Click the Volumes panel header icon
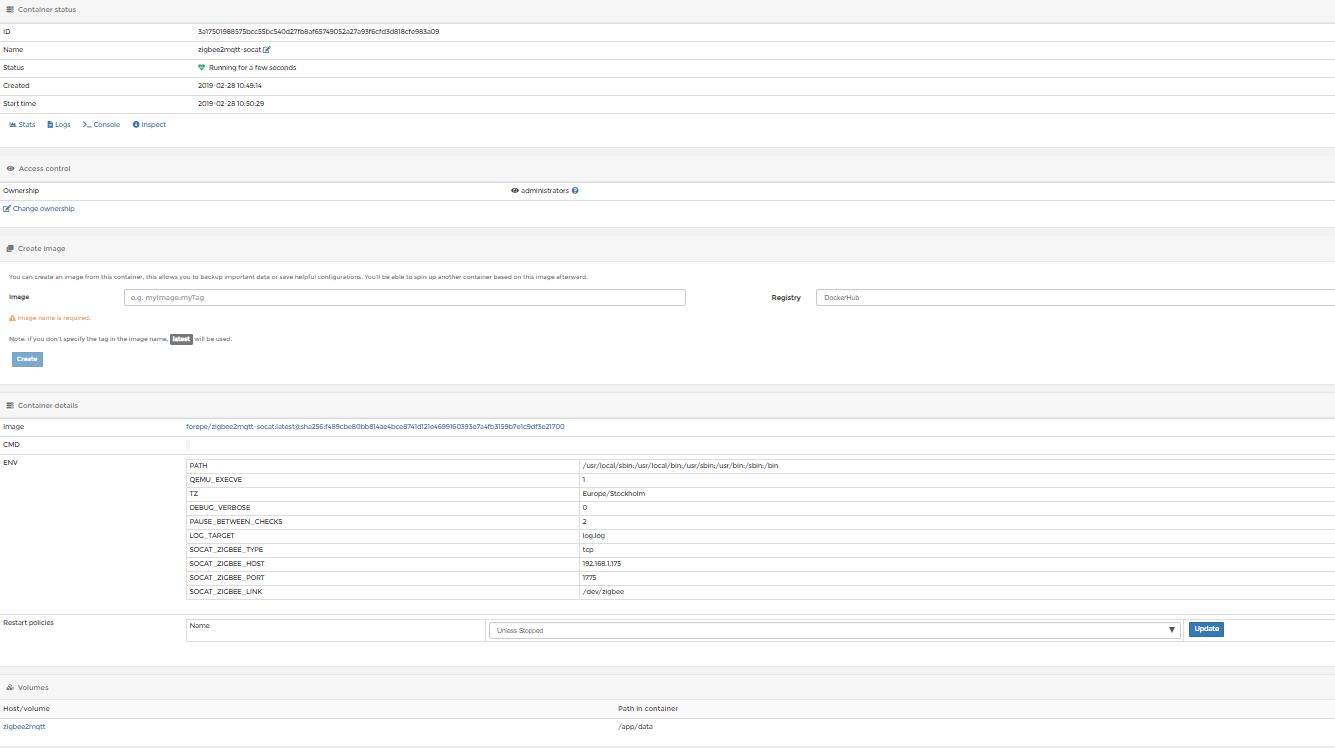The height and width of the screenshot is (748, 1335). 12,687
